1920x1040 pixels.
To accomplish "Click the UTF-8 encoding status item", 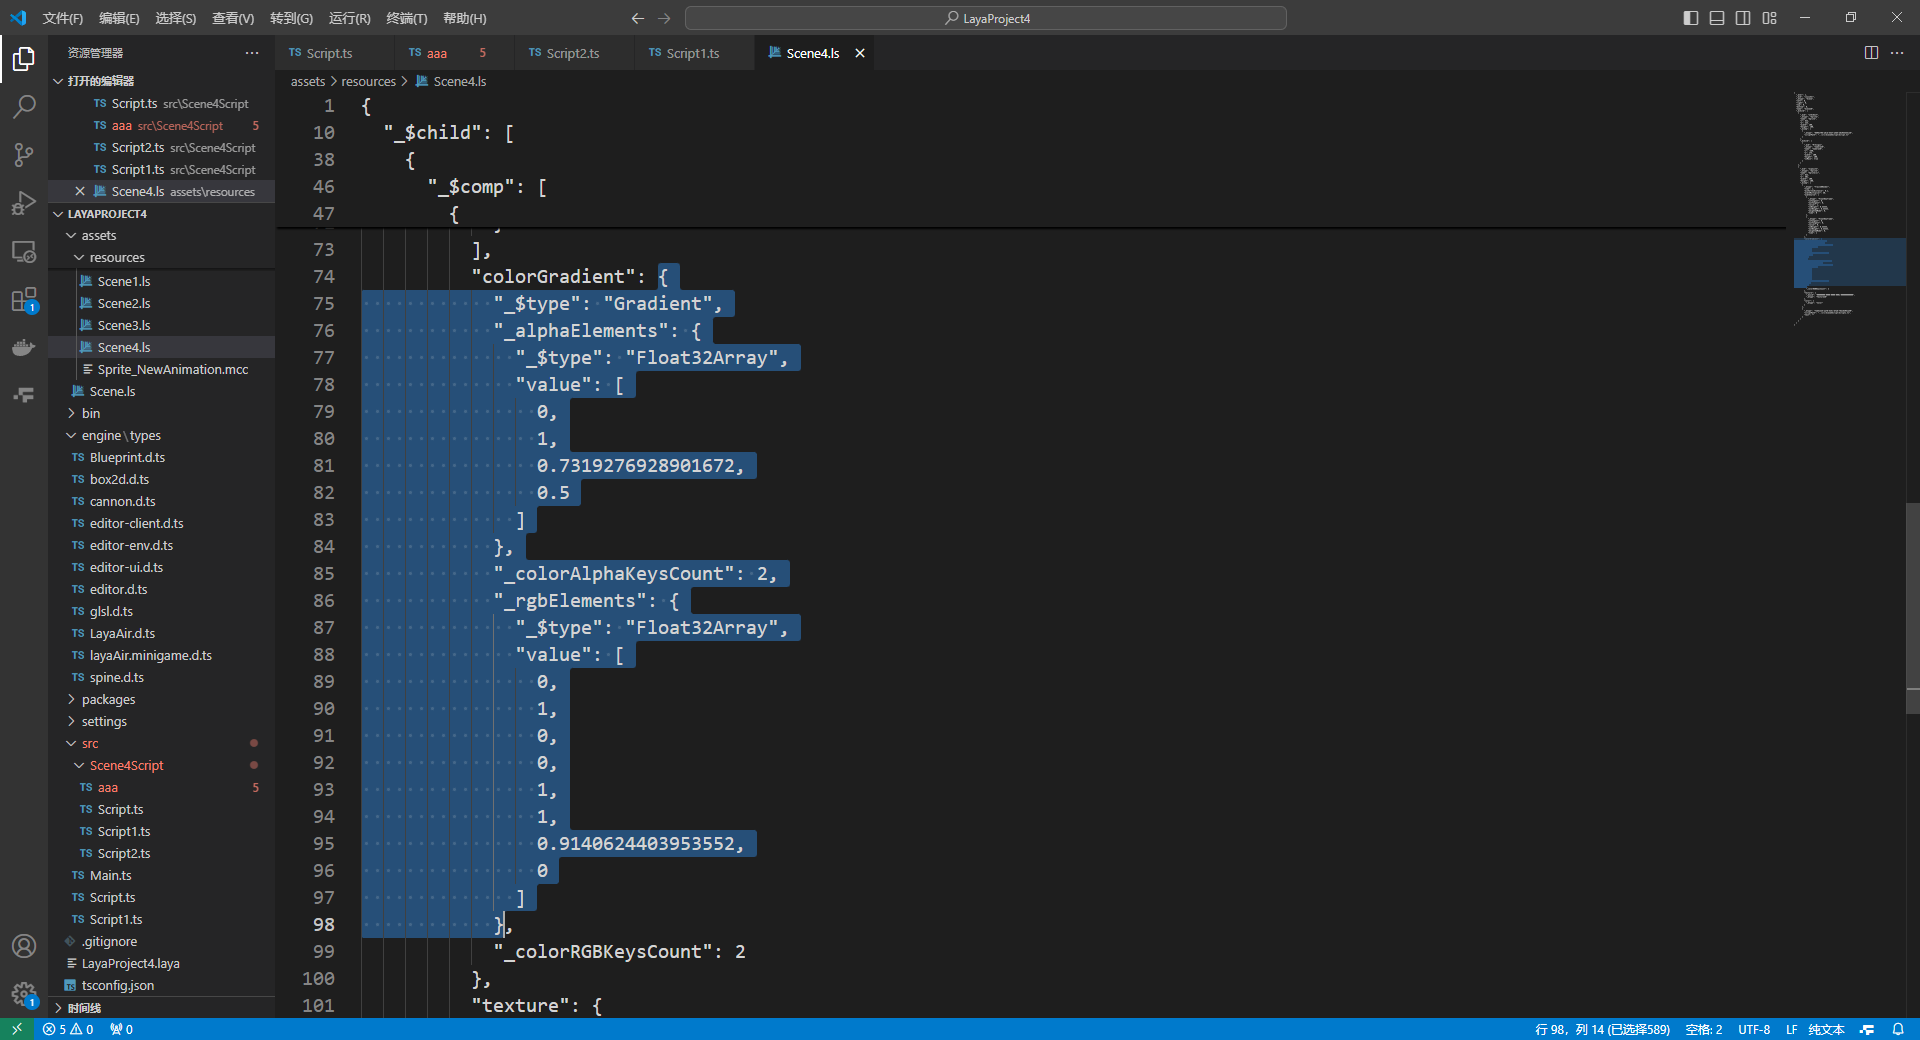I will 1753,1029.
